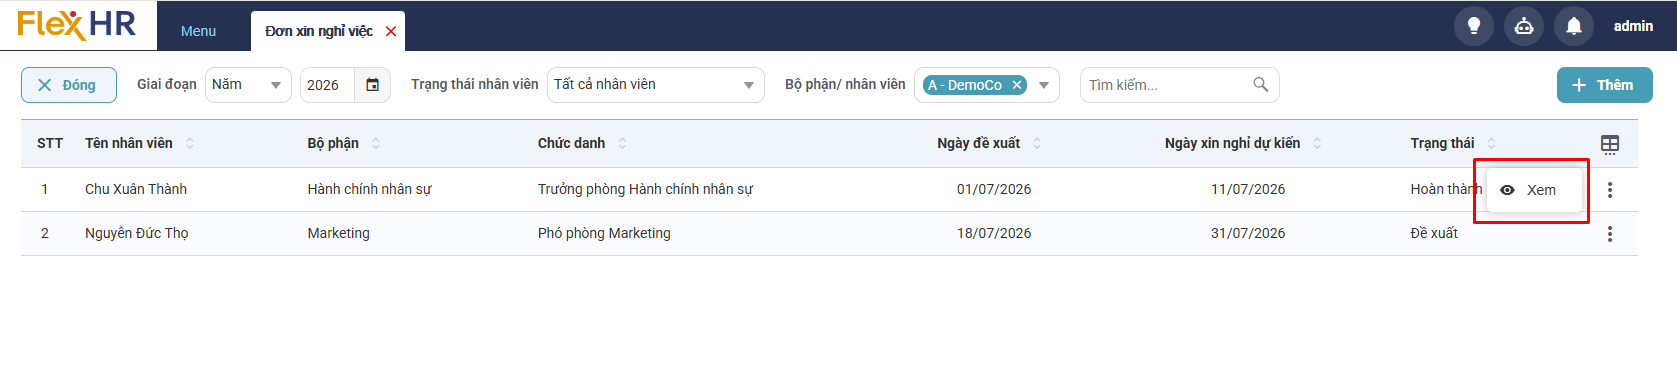Open the lightbulb suggestions icon
Screen dimensions: 1677x392
(x=1474, y=26)
